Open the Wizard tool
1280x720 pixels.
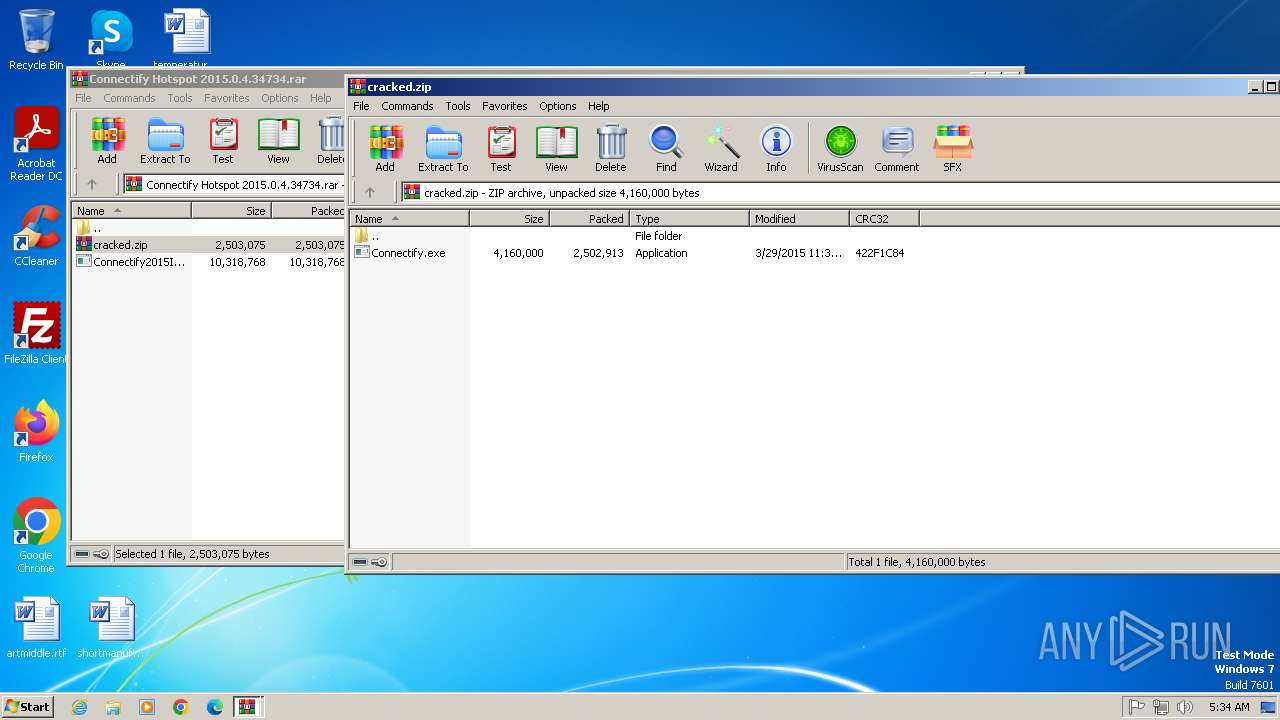721,149
